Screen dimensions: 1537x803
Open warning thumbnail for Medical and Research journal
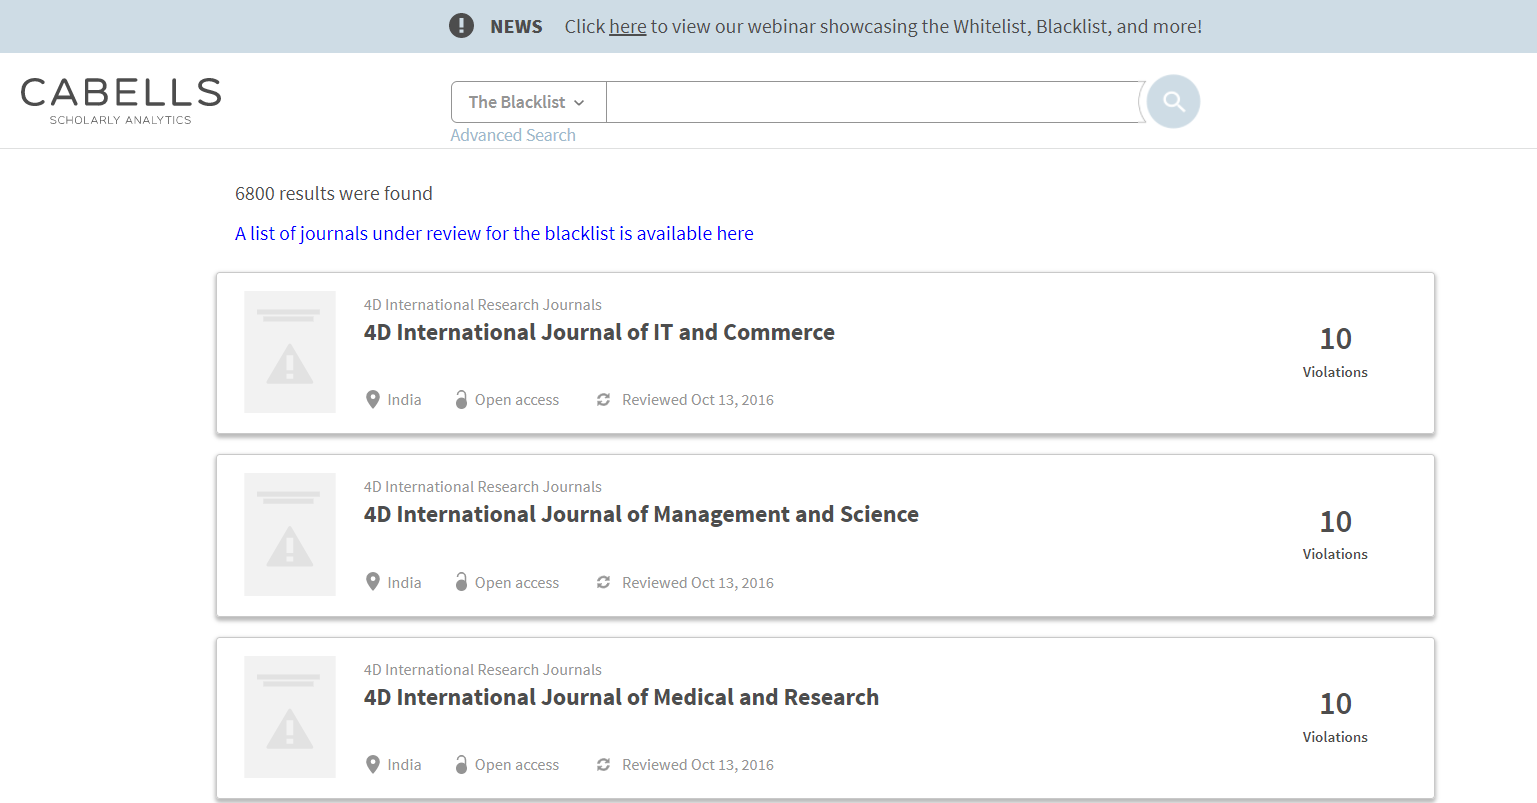click(x=290, y=717)
